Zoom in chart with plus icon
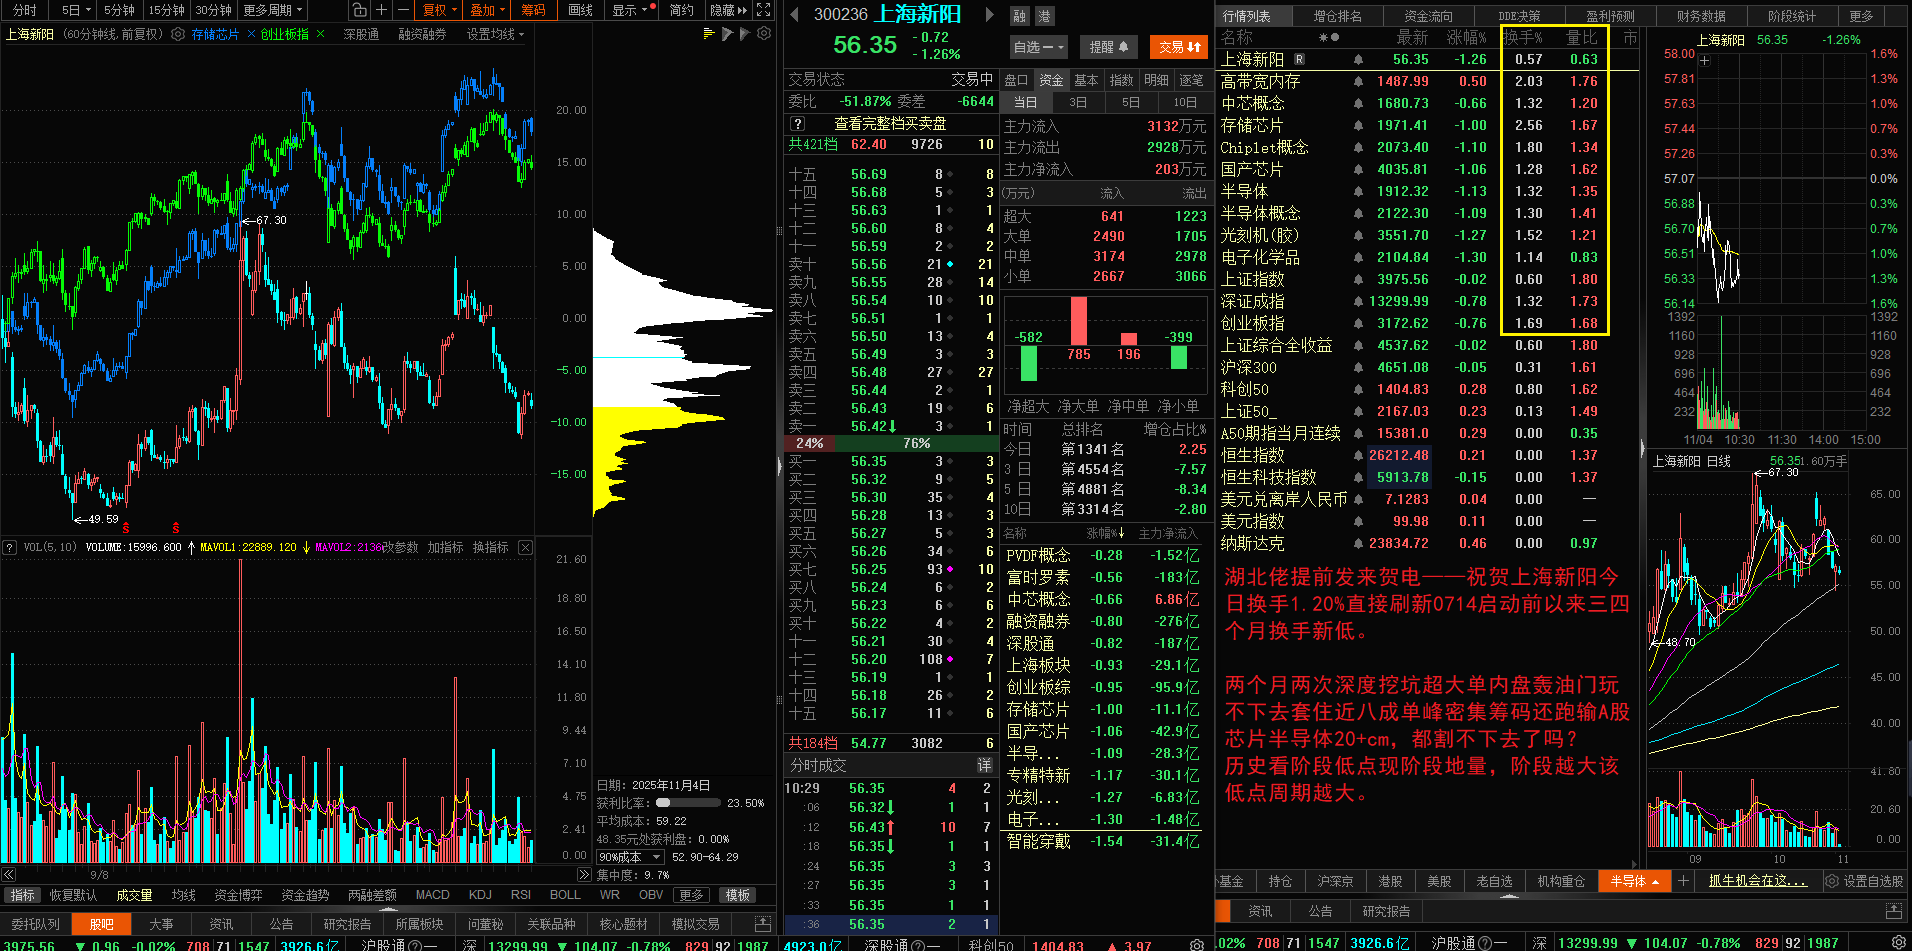Image resolution: width=1912 pixels, height=951 pixels. tap(381, 10)
